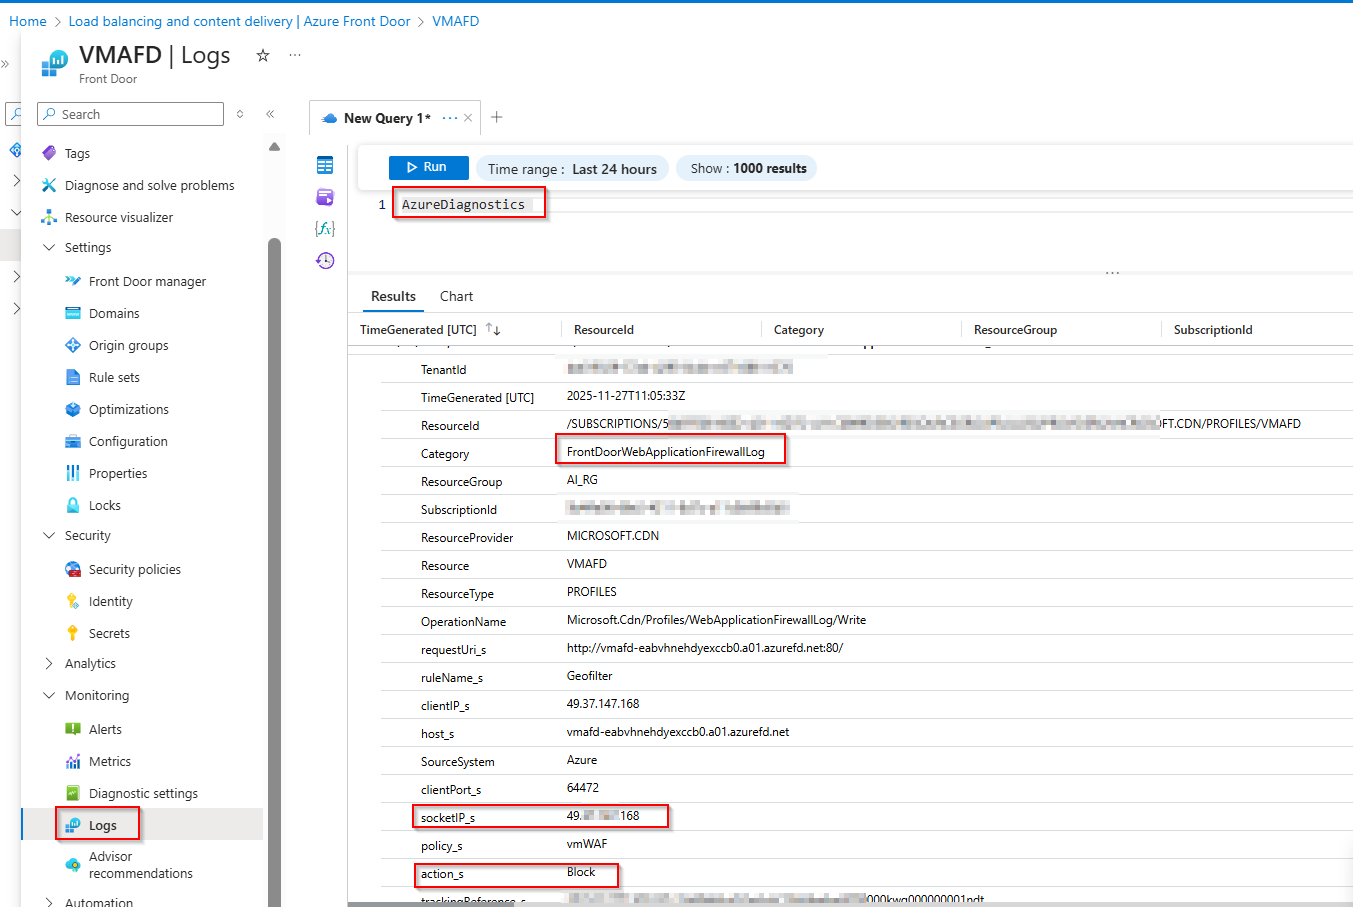Click the Identity key icon

[73, 601]
